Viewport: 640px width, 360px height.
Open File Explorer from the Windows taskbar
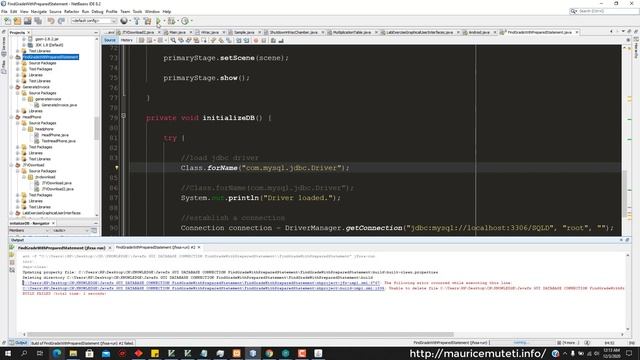pyautogui.click(x=73, y=353)
